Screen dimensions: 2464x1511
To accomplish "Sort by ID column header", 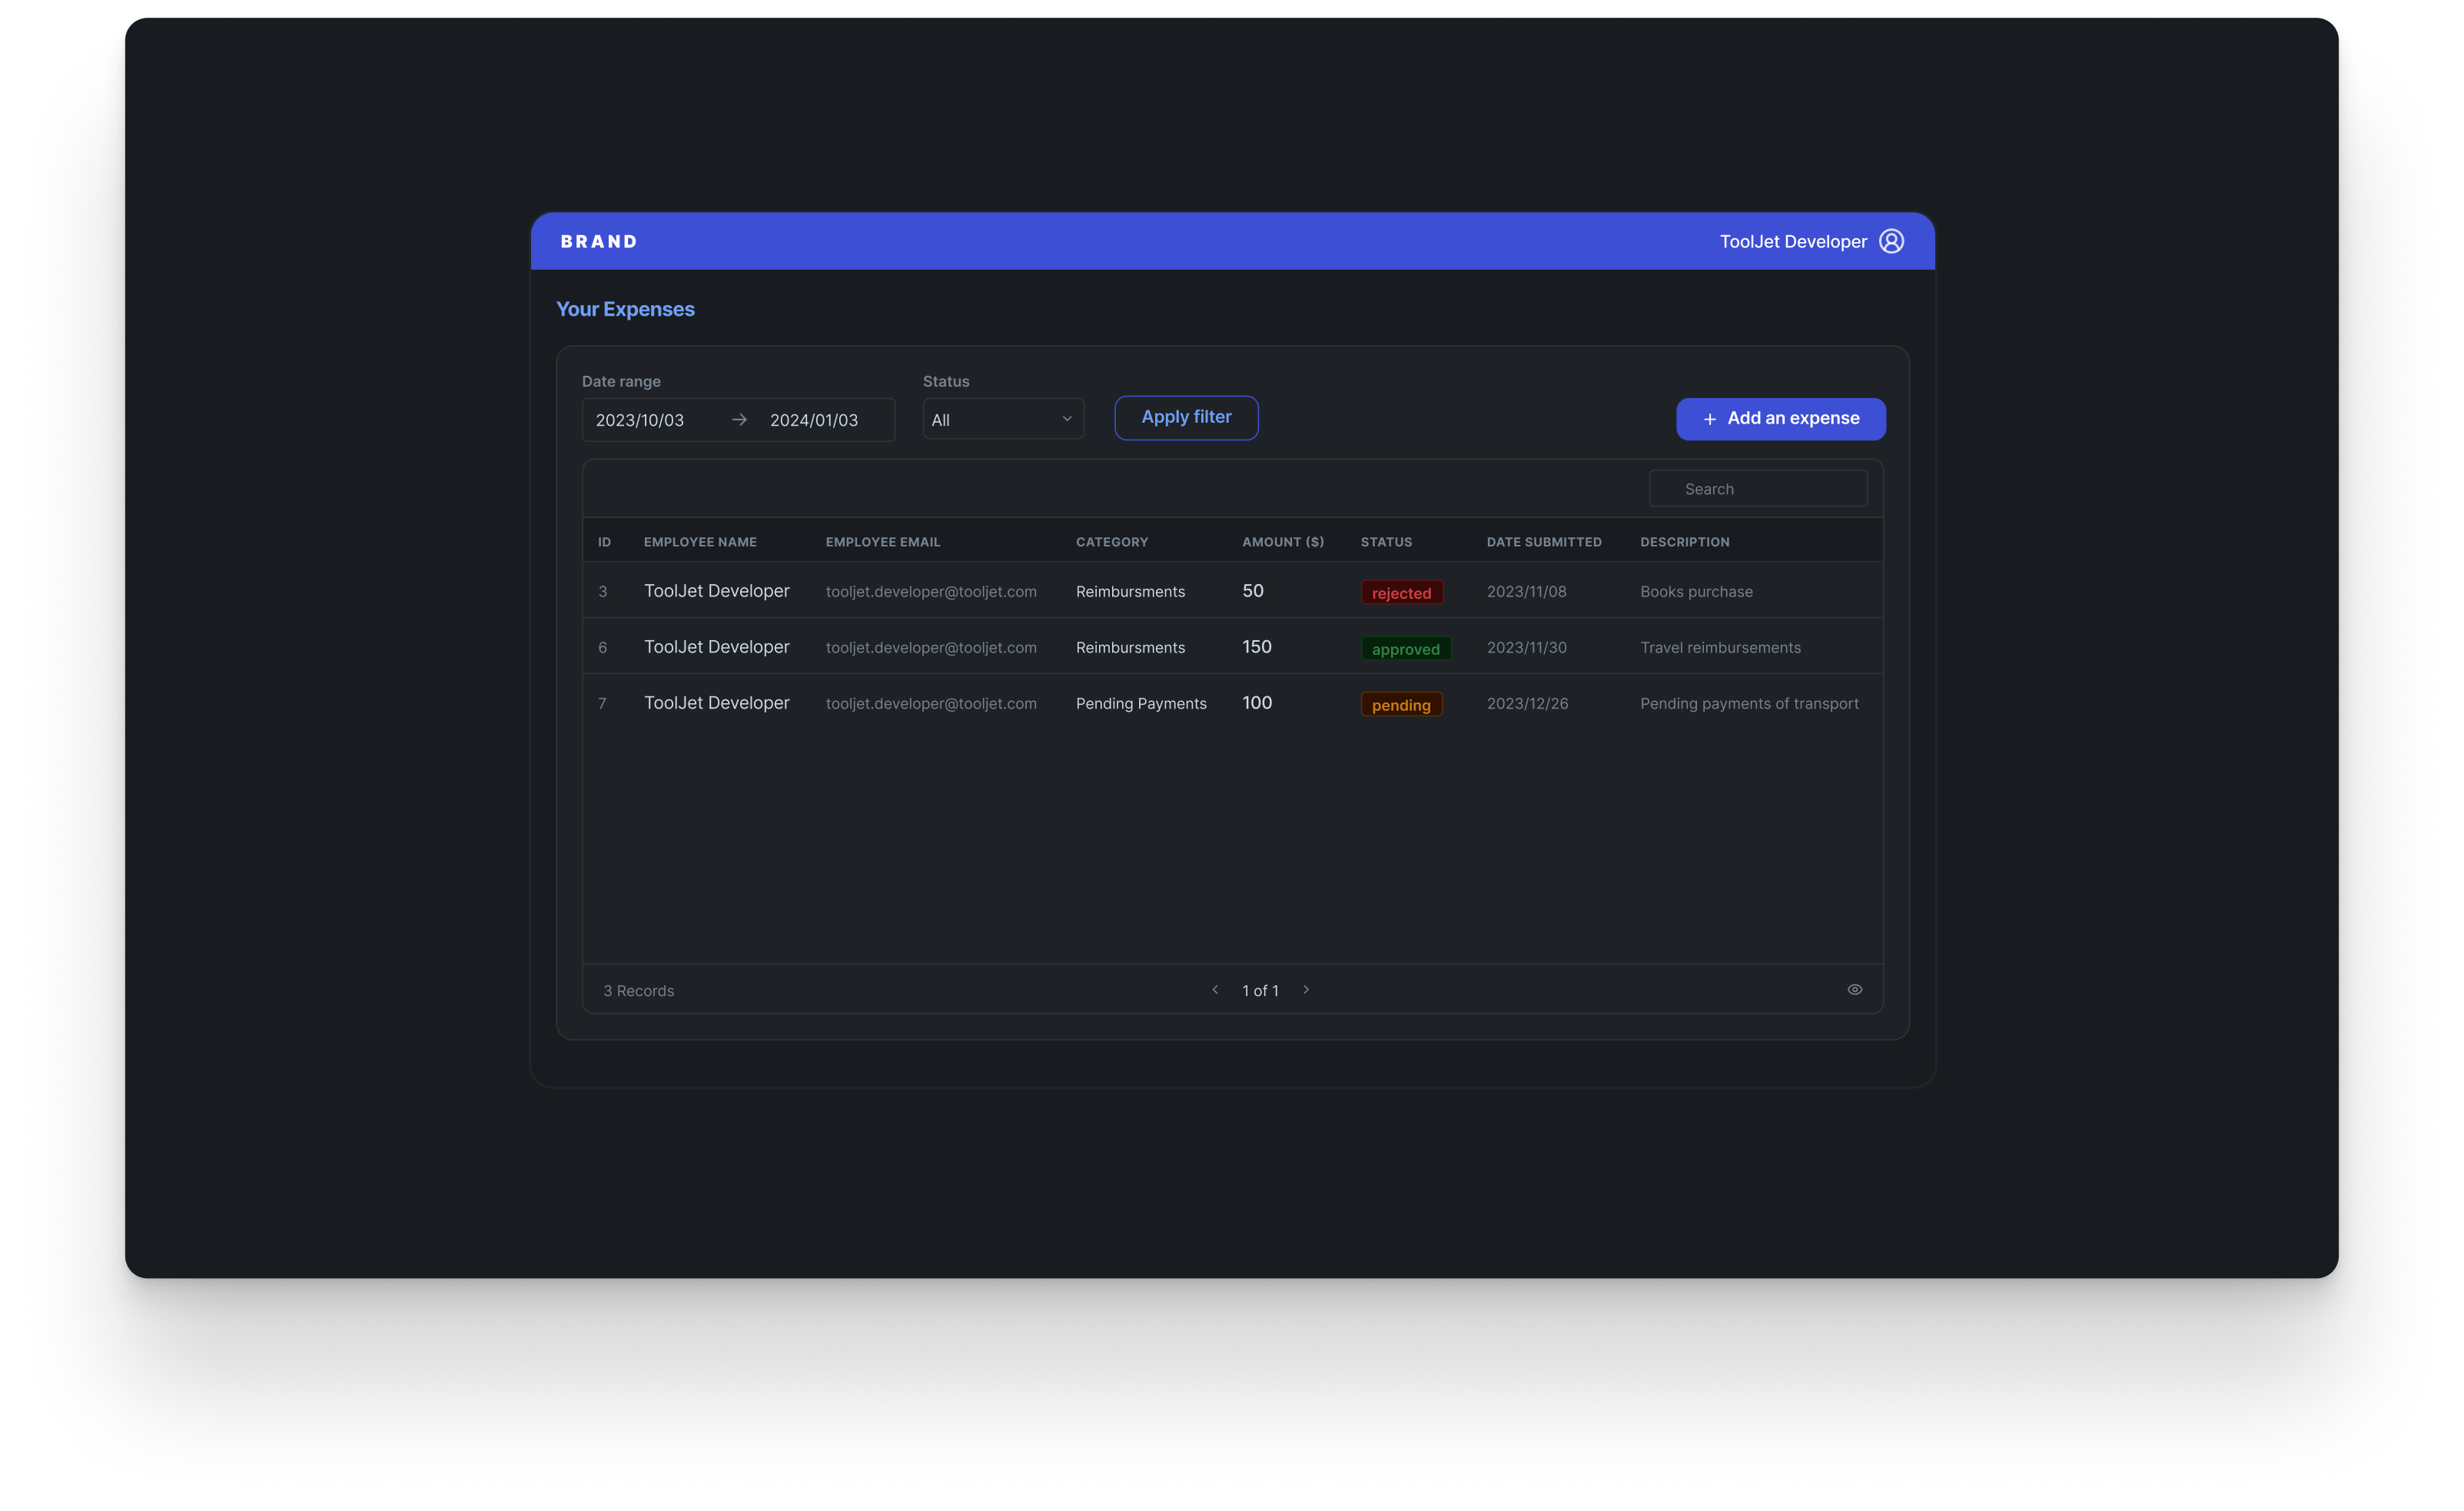I will click(604, 542).
